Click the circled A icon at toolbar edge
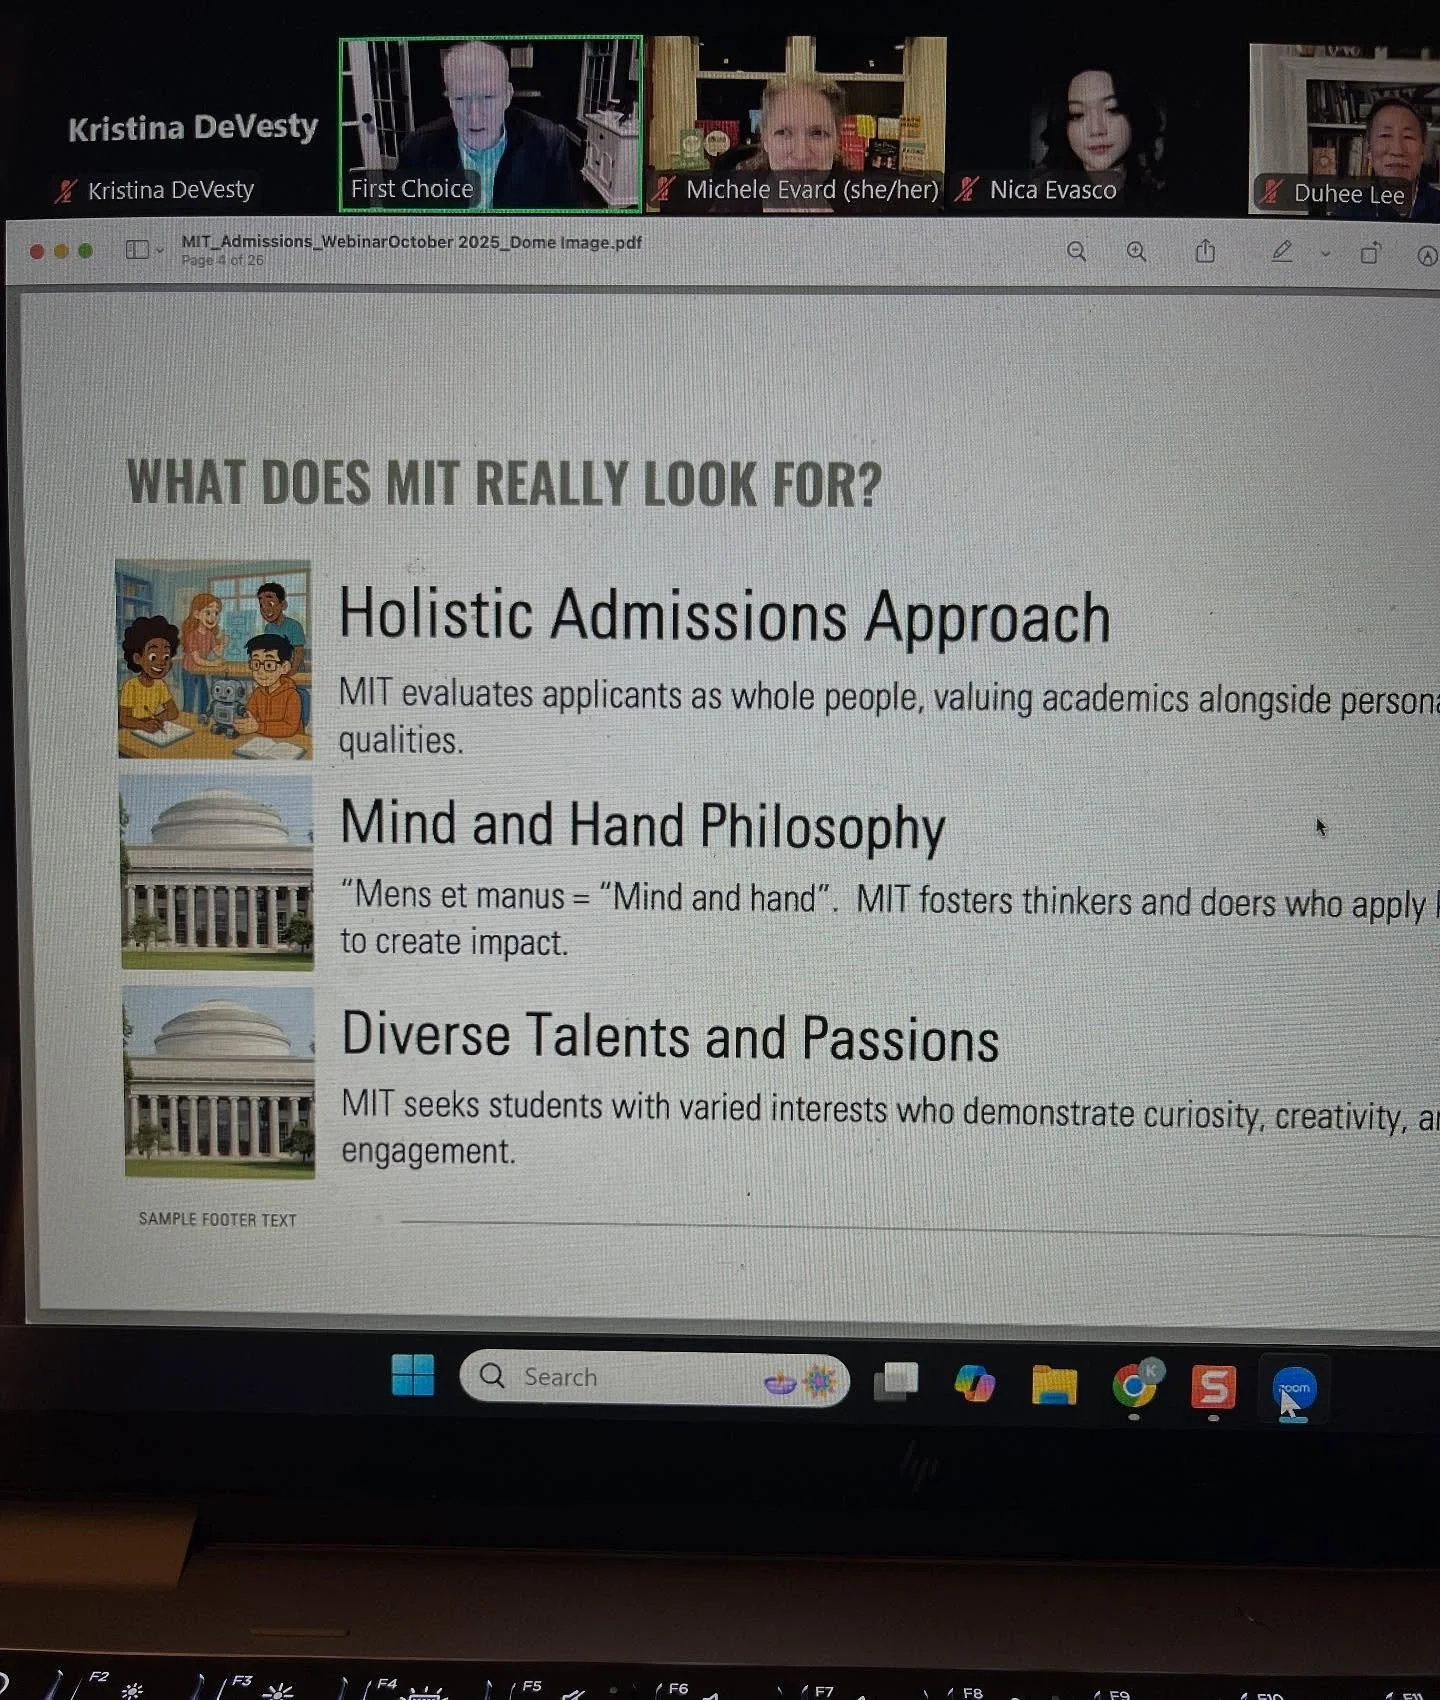Viewport: 1440px width, 1700px height. click(1428, 256)
